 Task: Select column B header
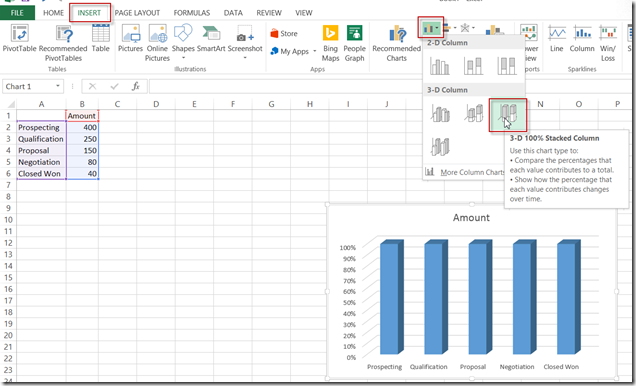click(x=82, y=105)
